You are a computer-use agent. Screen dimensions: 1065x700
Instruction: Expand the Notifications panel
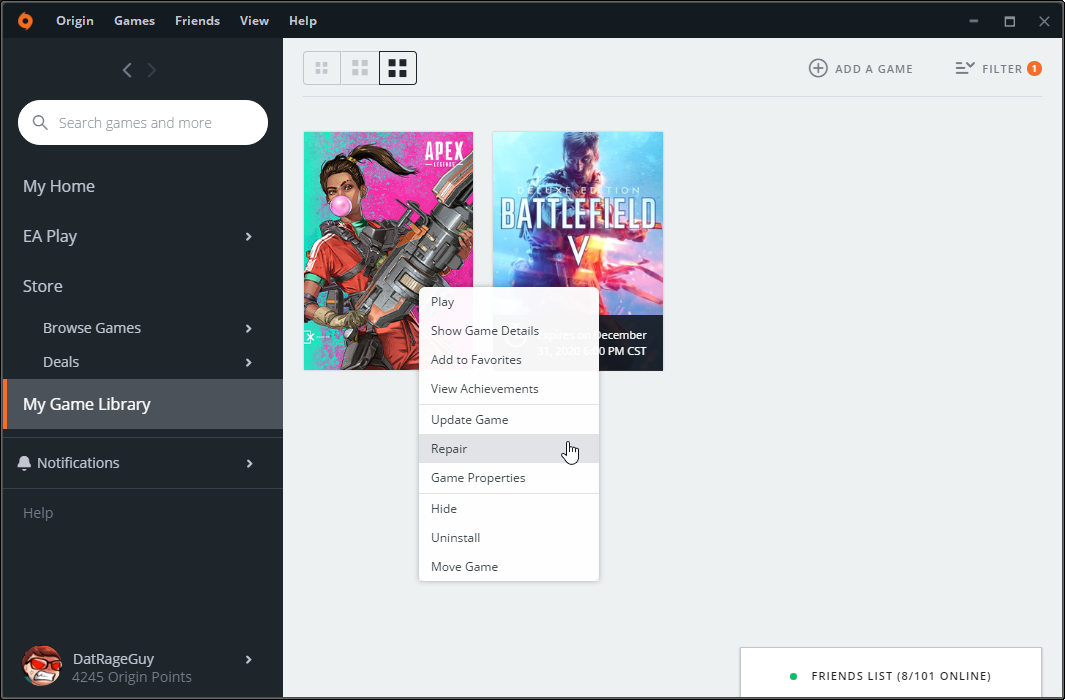tap(249, 463)
